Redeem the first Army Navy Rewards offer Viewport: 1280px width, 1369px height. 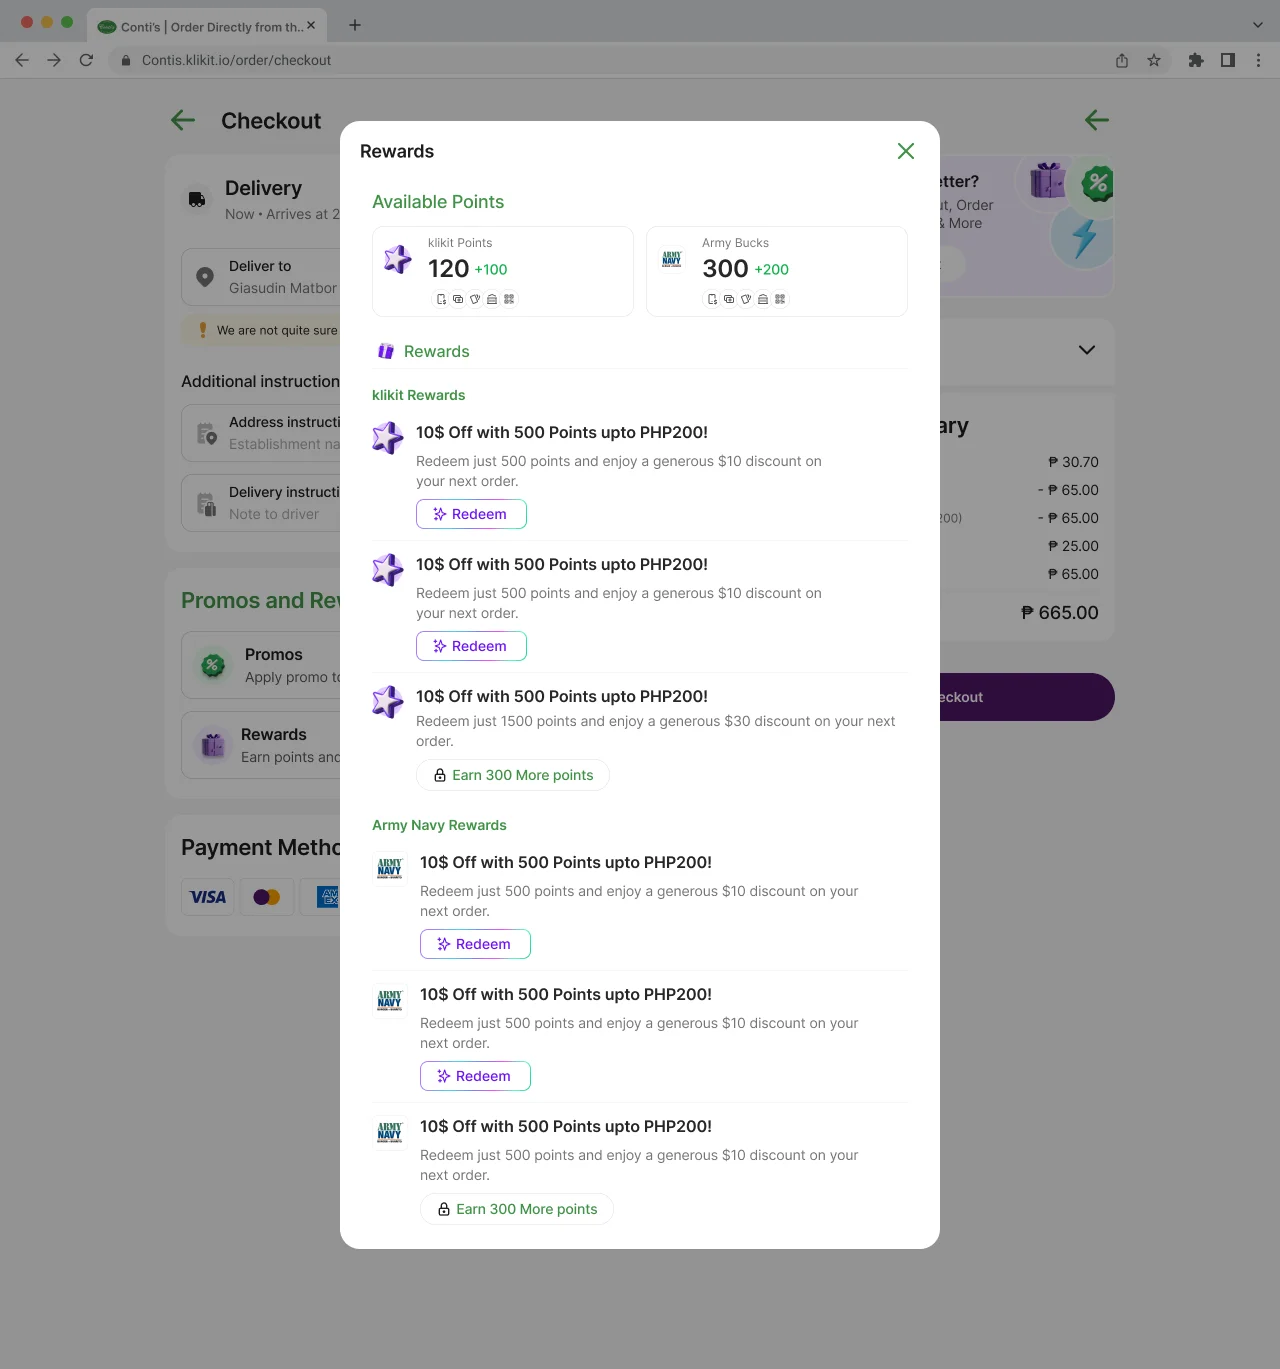click(475, 944)
